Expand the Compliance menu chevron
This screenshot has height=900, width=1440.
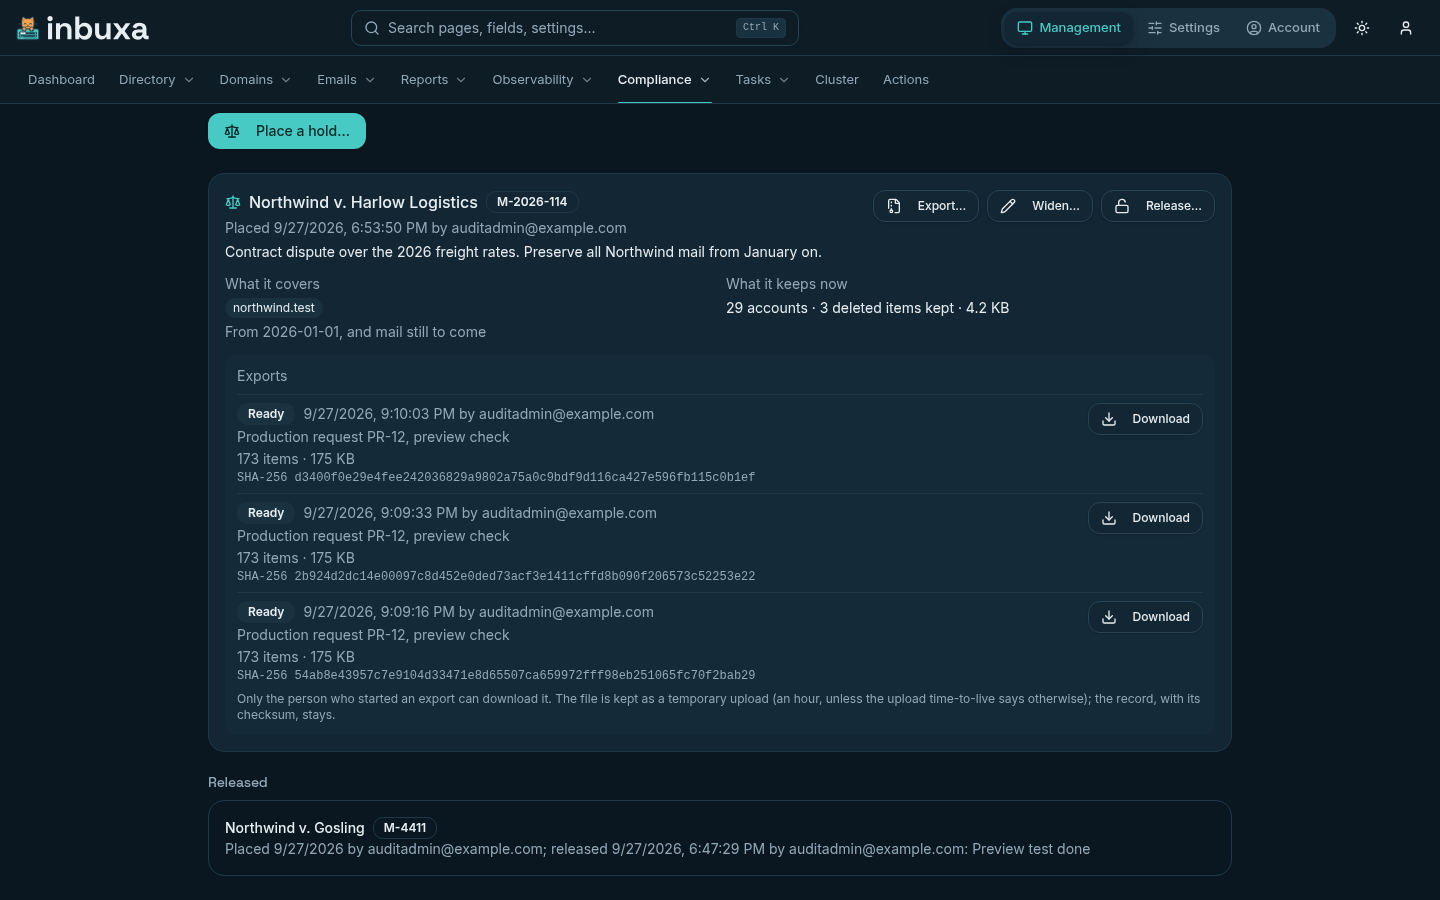coord(705,80)
